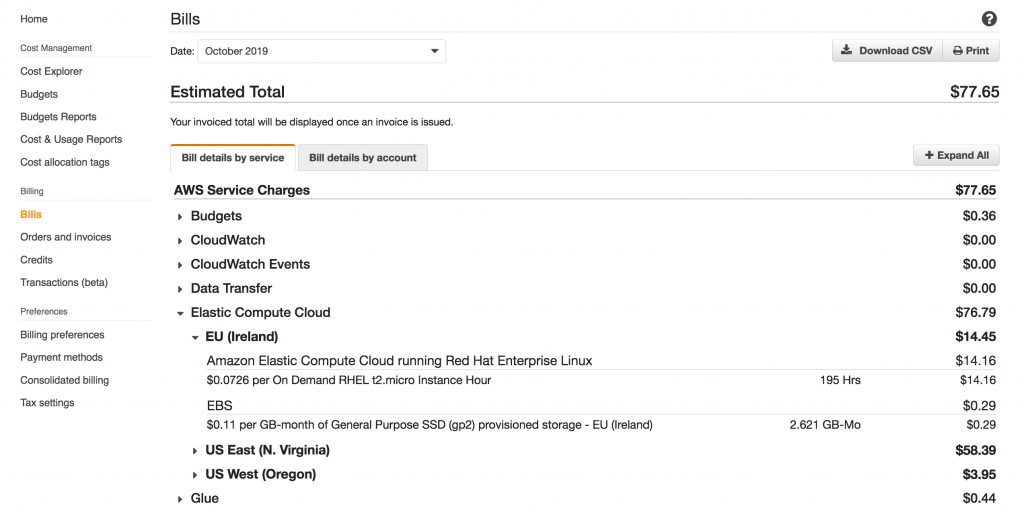
Task: Open Tax settings link
Action: click(x=47, y=403)
